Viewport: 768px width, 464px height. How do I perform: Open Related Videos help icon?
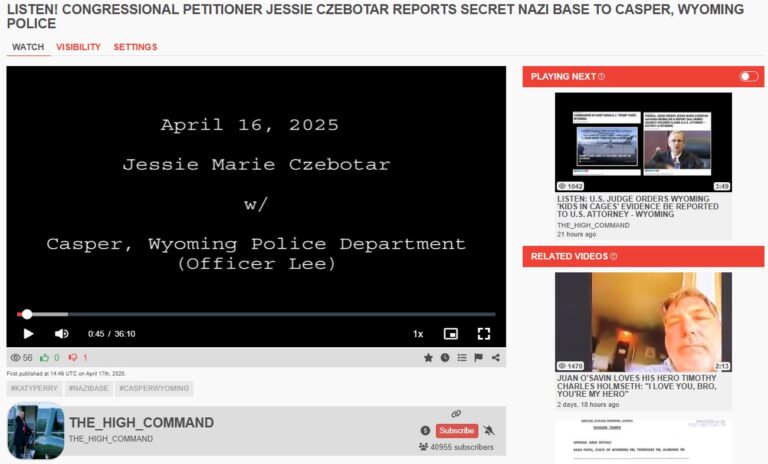click(613, 256)
